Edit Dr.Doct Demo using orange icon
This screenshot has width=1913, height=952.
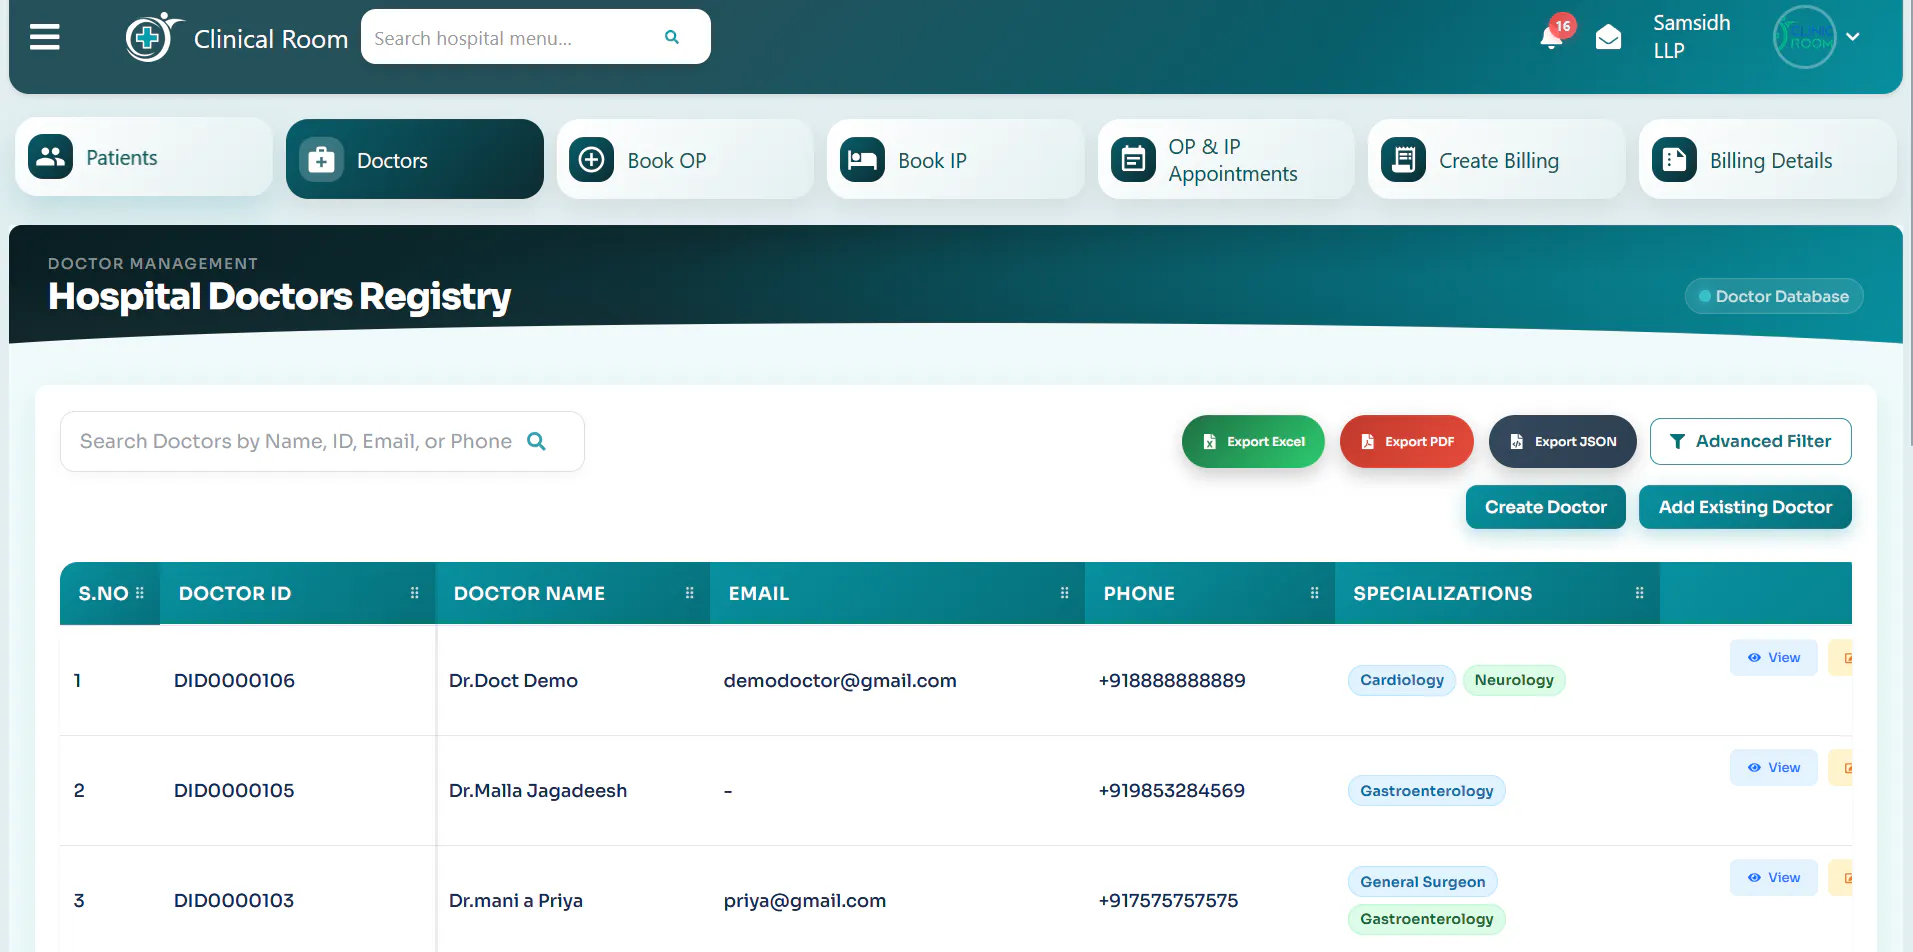pyautogui.click(x=1842, y=657)
